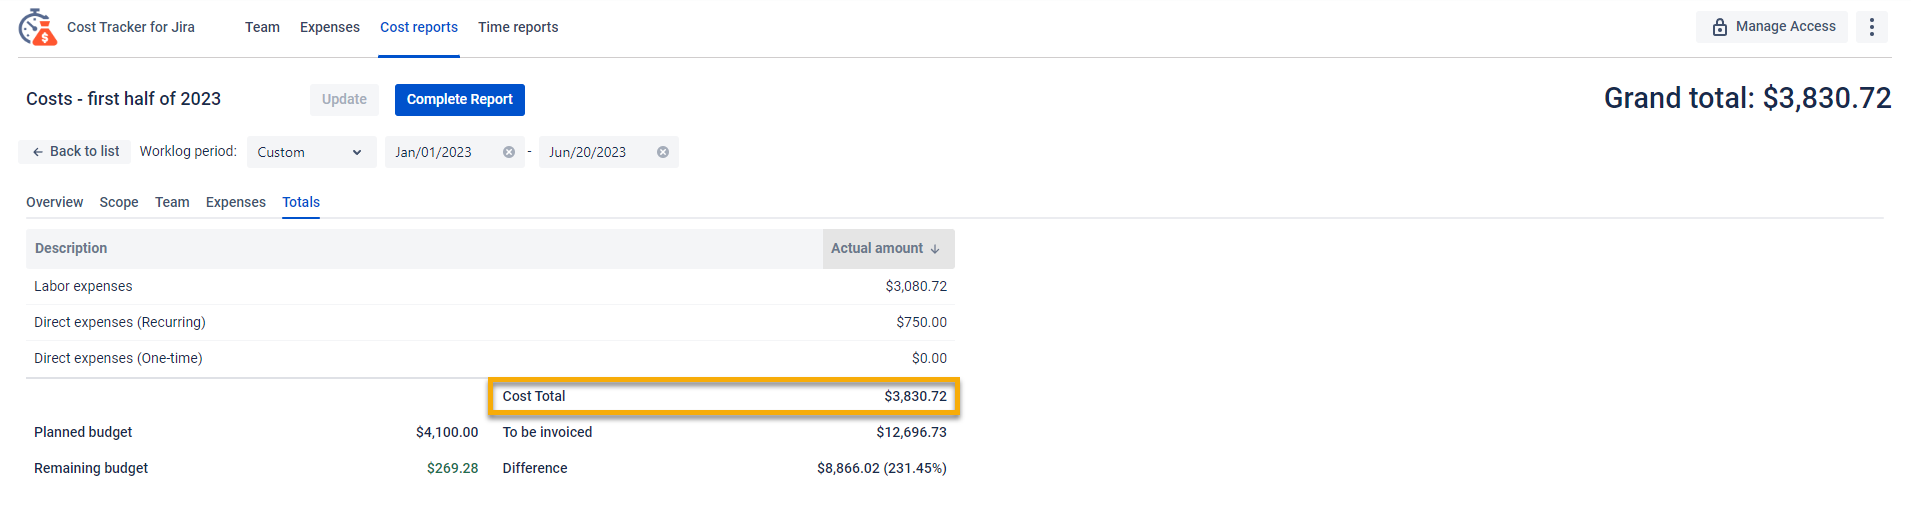
Task: Go to Time reports in top navigation
Action: coord(518,27)
